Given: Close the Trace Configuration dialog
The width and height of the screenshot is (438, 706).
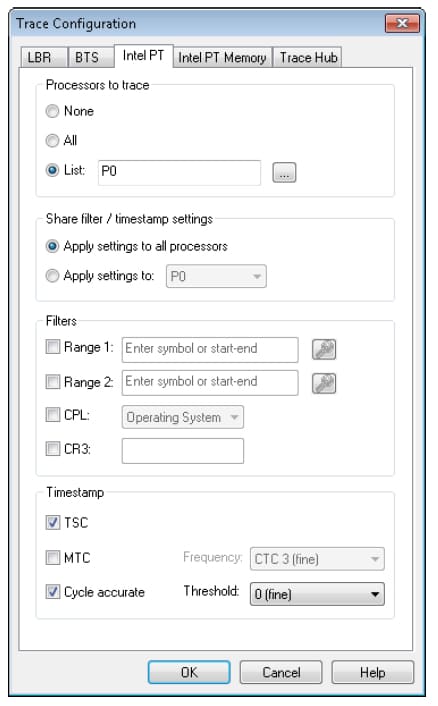Looking at the screenshot, I should click(x=402, y=23).
